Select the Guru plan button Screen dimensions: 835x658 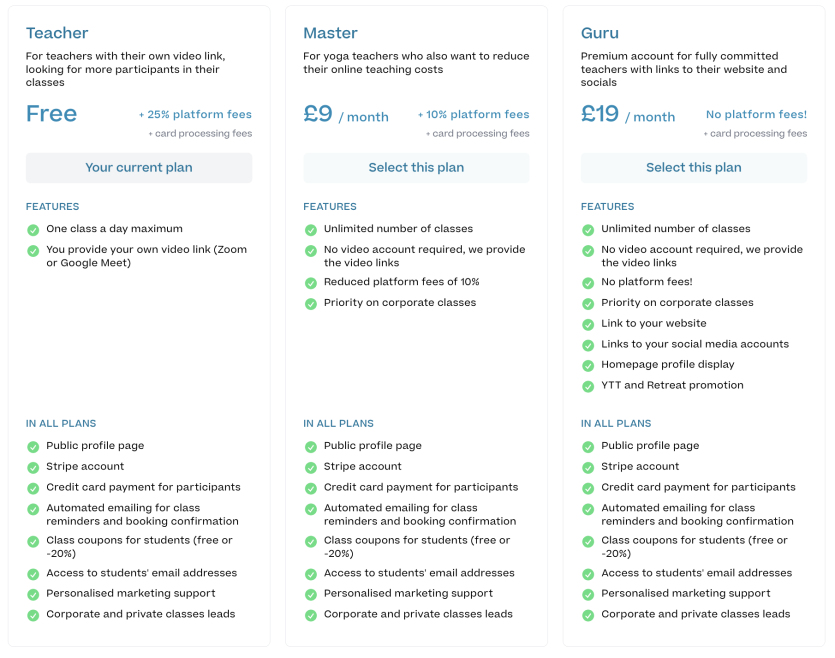pyautogui.click(x=693, y=168)
